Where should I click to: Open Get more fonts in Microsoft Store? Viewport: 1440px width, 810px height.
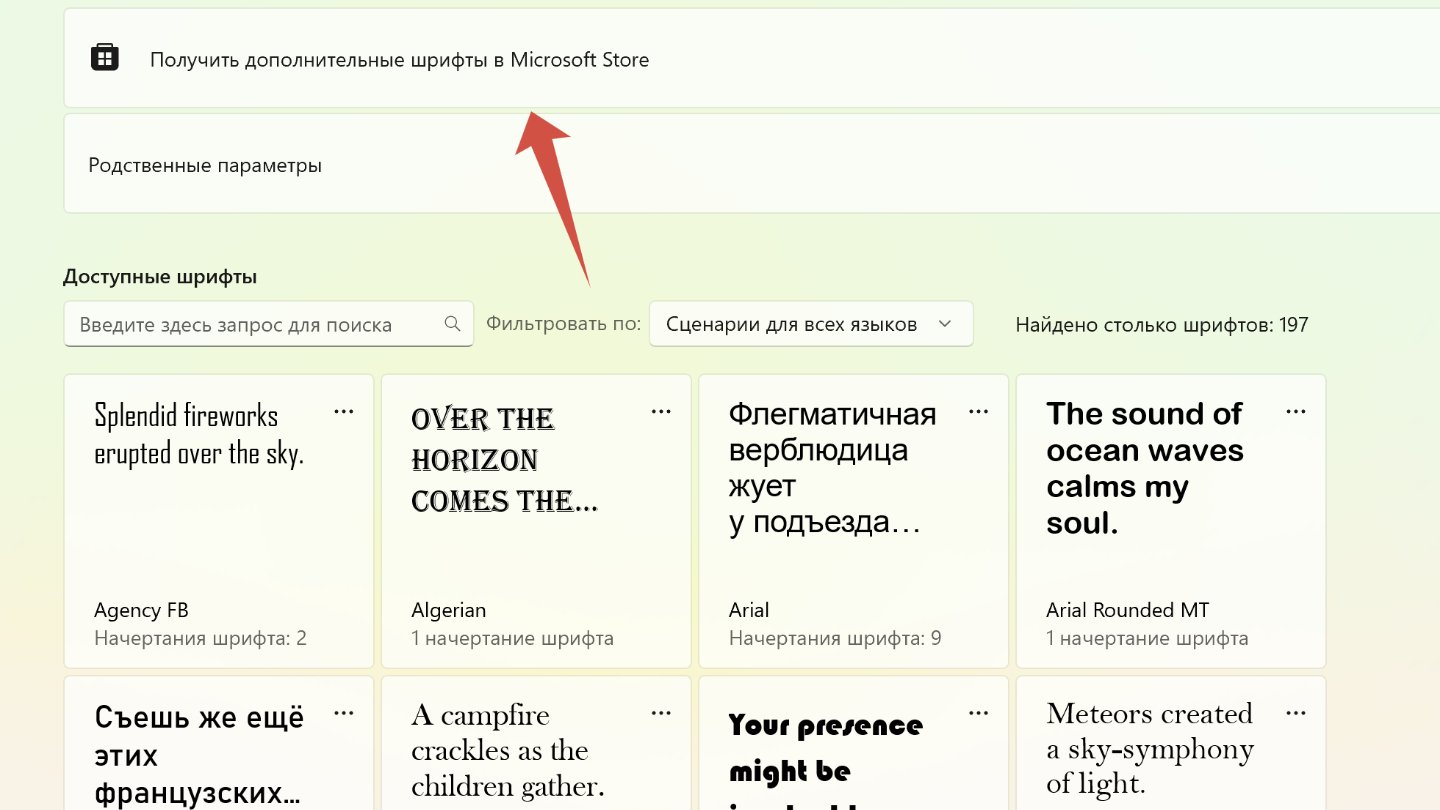pyautogui.click(x=752, y=58)
